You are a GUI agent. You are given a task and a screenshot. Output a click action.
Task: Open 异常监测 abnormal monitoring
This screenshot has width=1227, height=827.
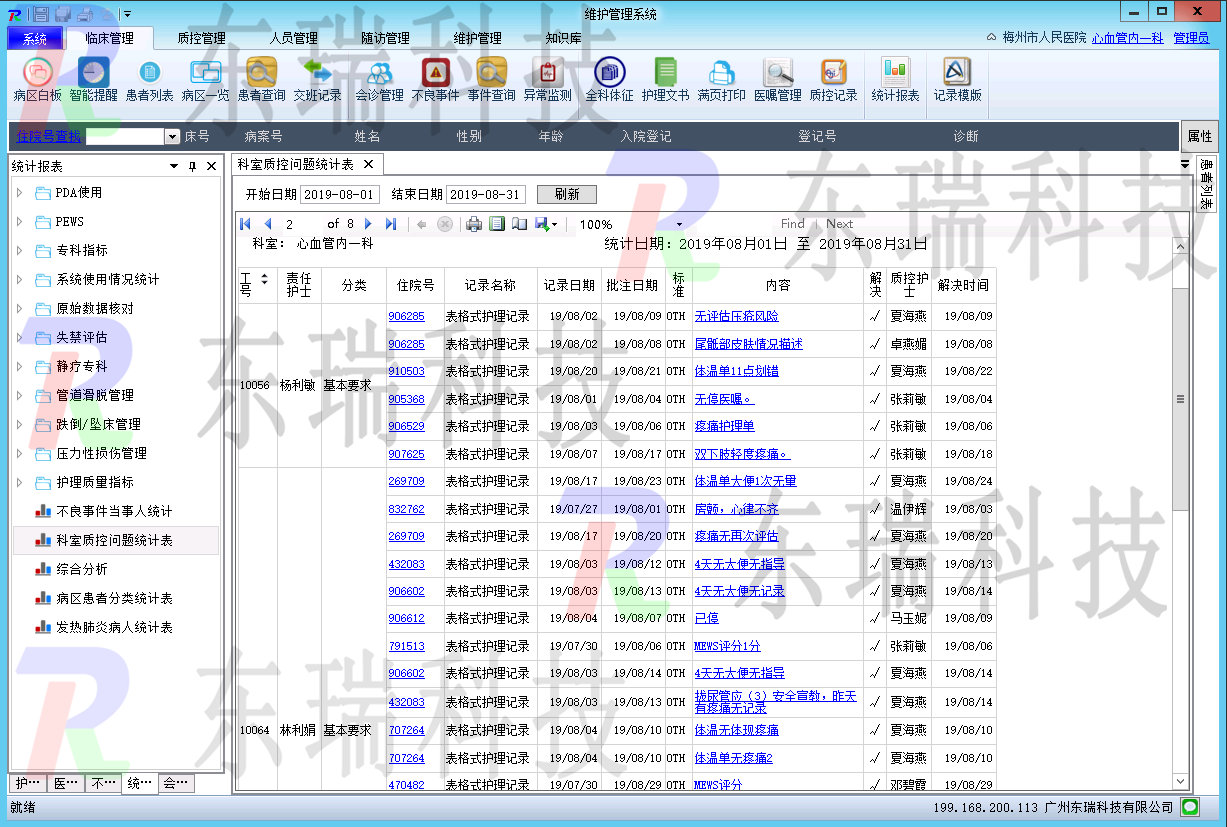tap(547, 80)
